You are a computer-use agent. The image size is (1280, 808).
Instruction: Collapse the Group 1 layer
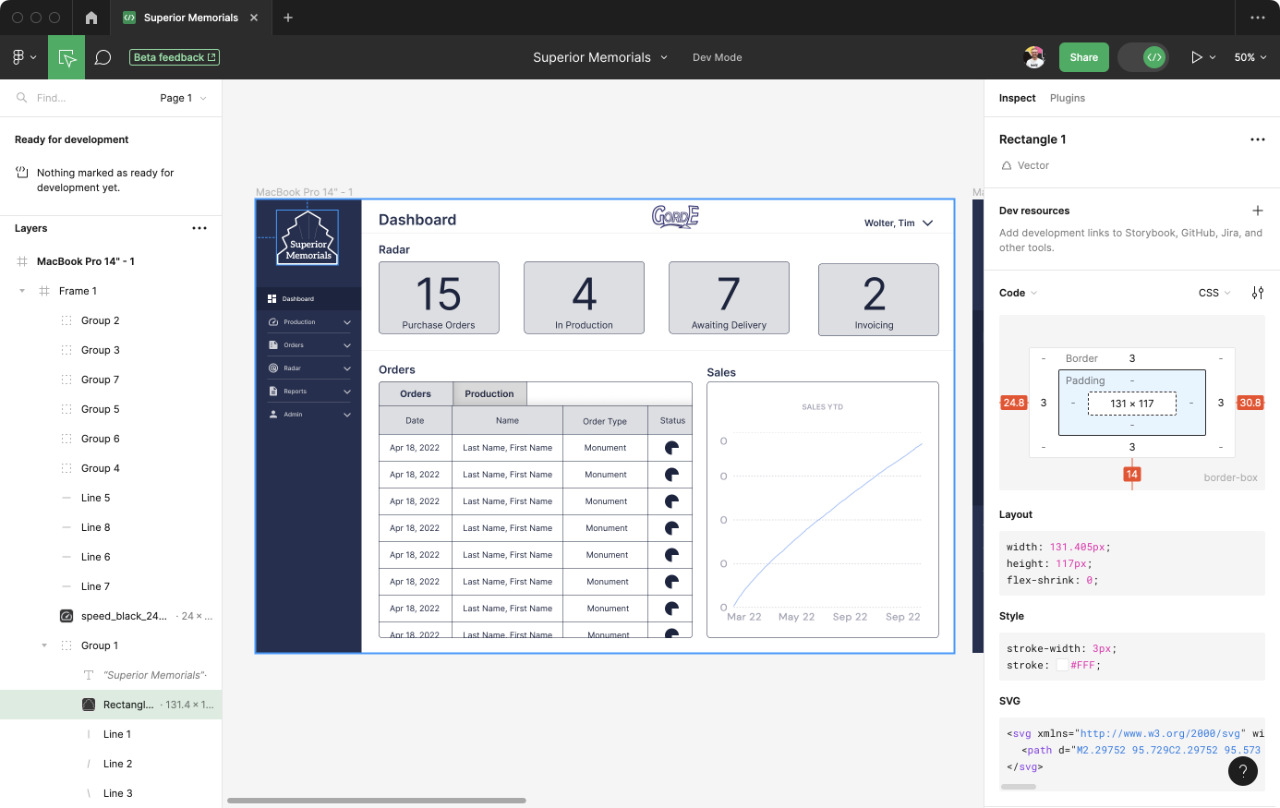point(44,646)
